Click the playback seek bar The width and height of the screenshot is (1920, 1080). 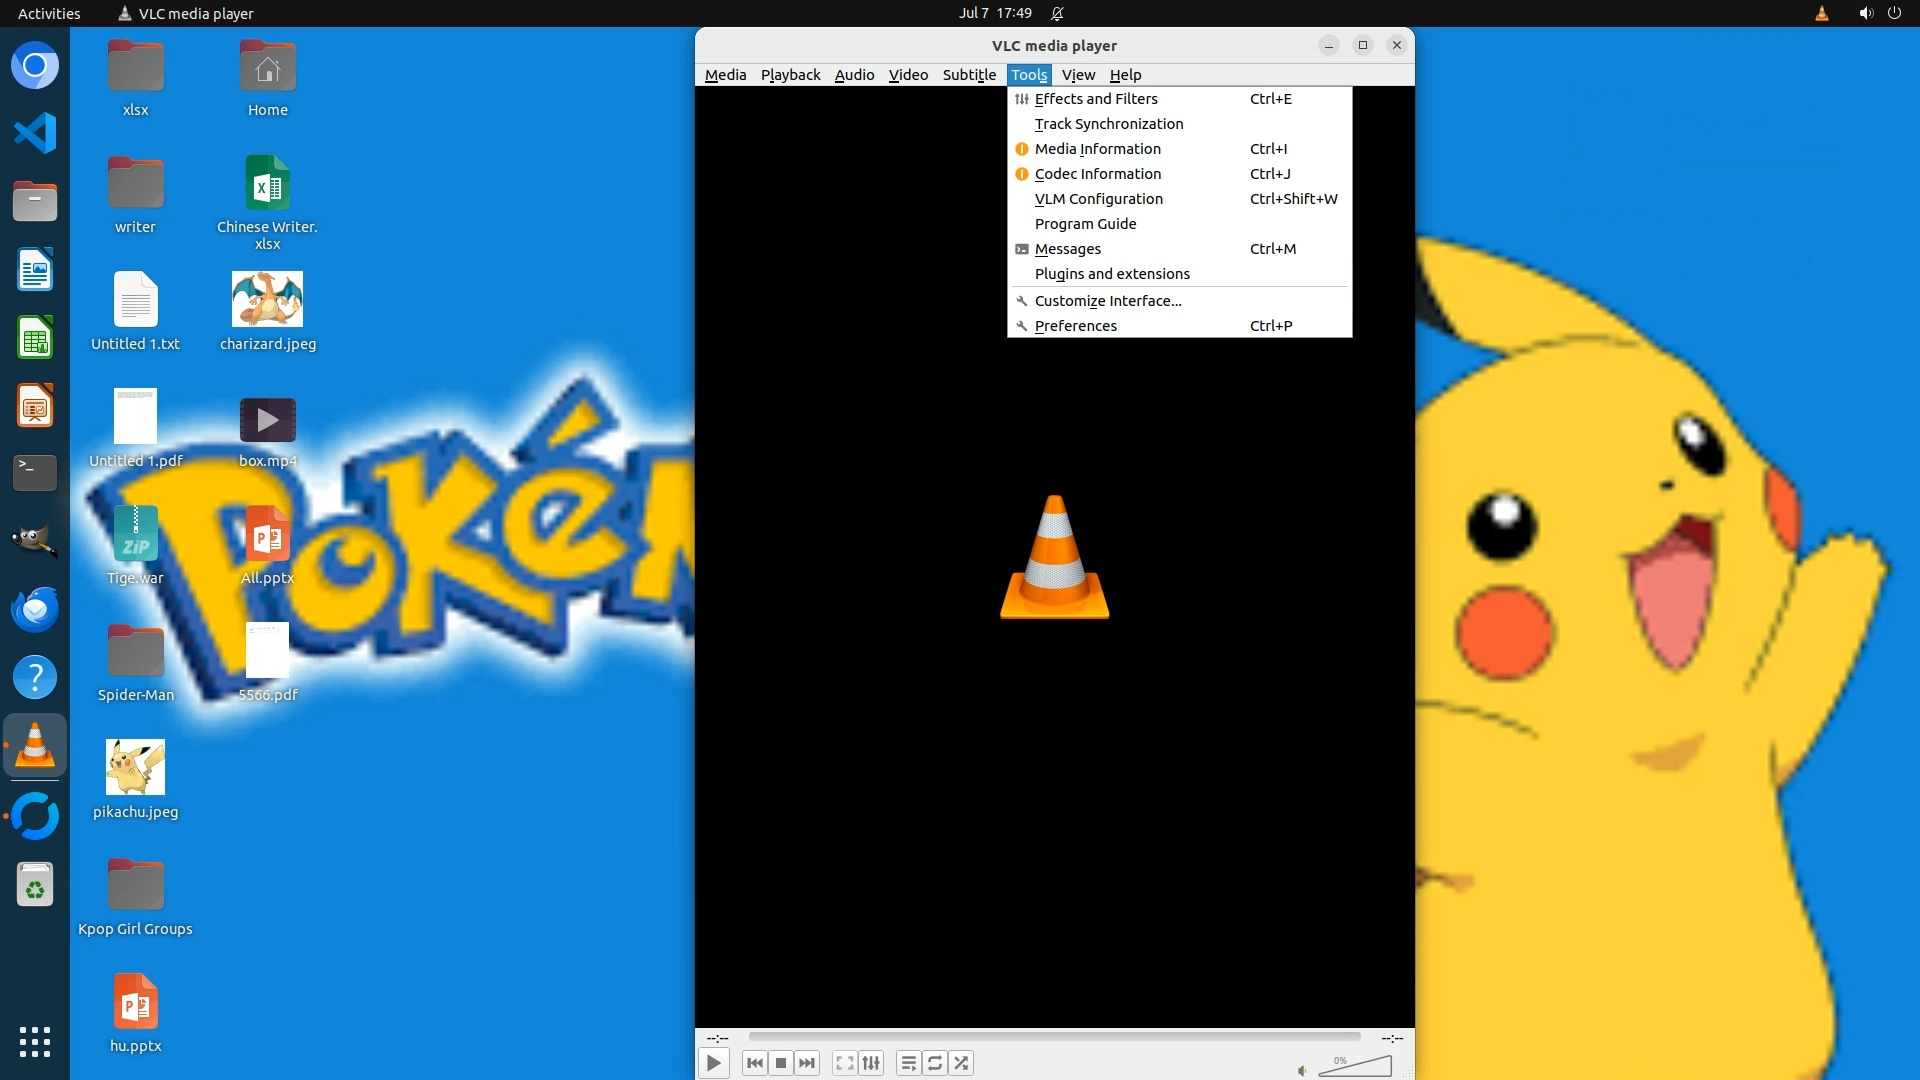click(1054, 1037)
